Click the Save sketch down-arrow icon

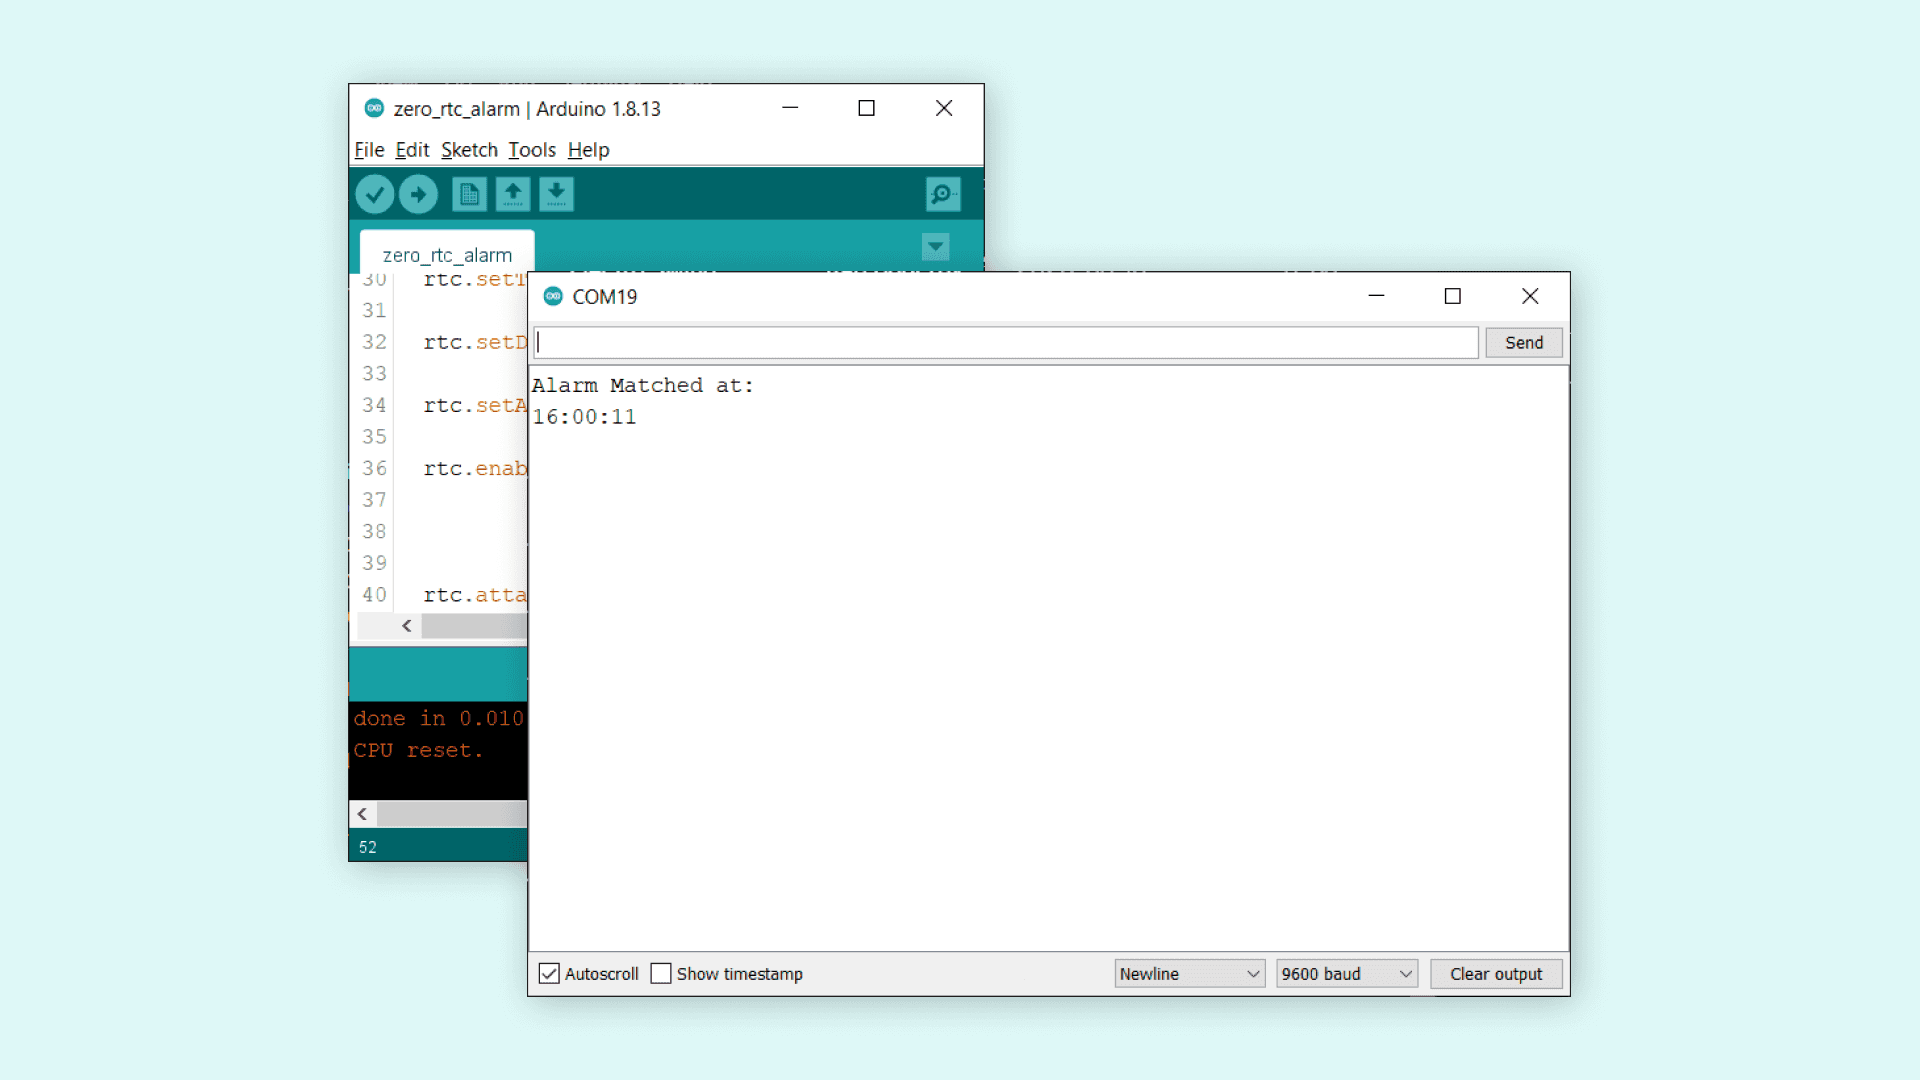tap(556, 194)
